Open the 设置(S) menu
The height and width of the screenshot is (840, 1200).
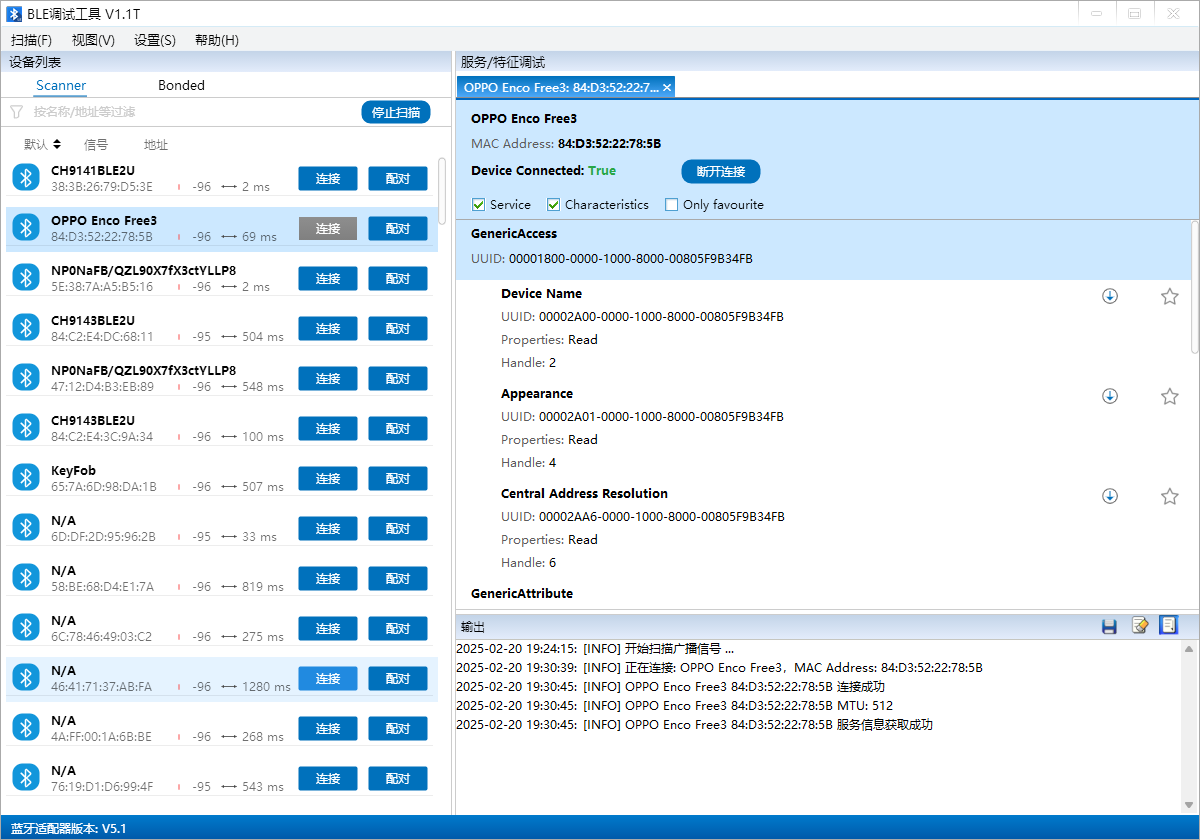tap(154, 40)
